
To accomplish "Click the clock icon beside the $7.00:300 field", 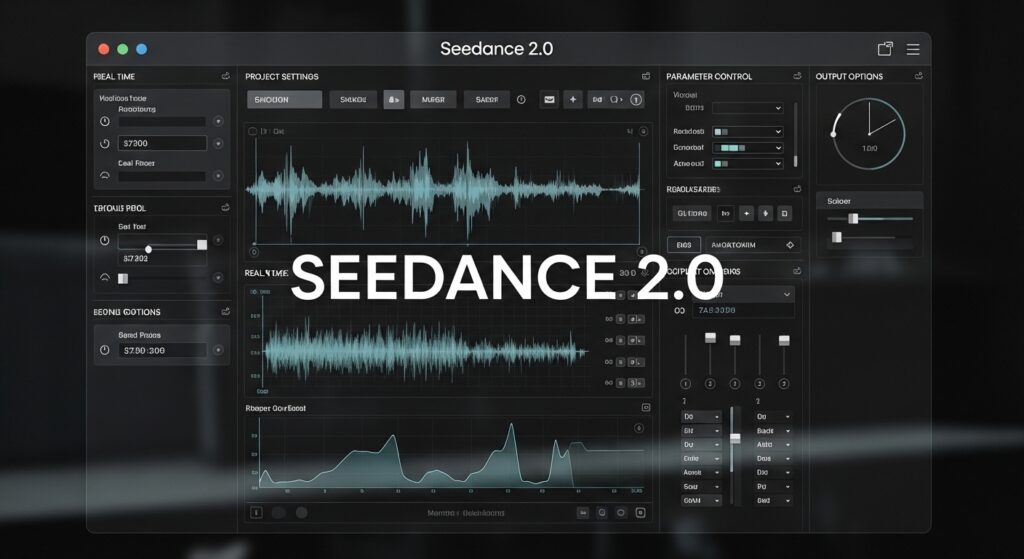I will (x=104, y=351).
